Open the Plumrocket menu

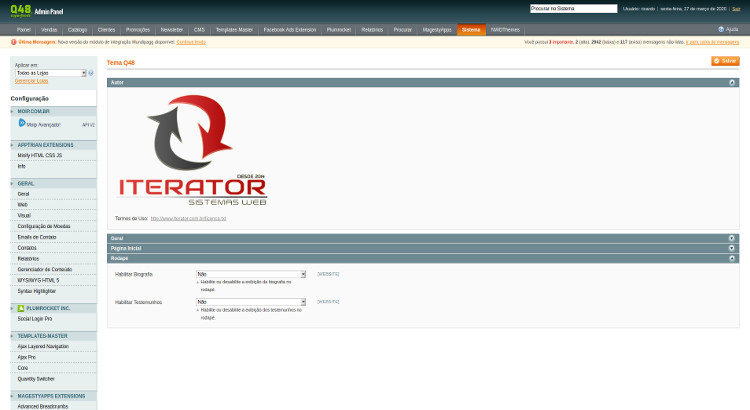(x=339, y=30)
